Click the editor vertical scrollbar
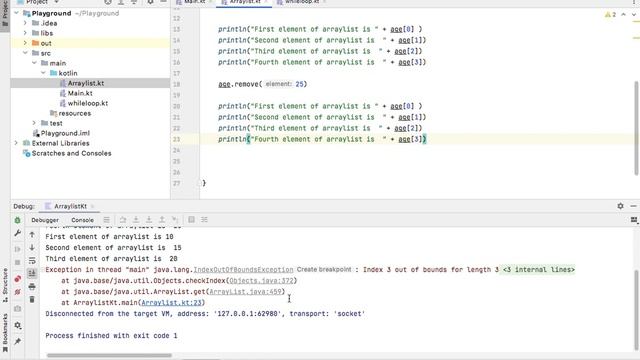The height and width of the screenshot is (360, 640). [636, 127]
